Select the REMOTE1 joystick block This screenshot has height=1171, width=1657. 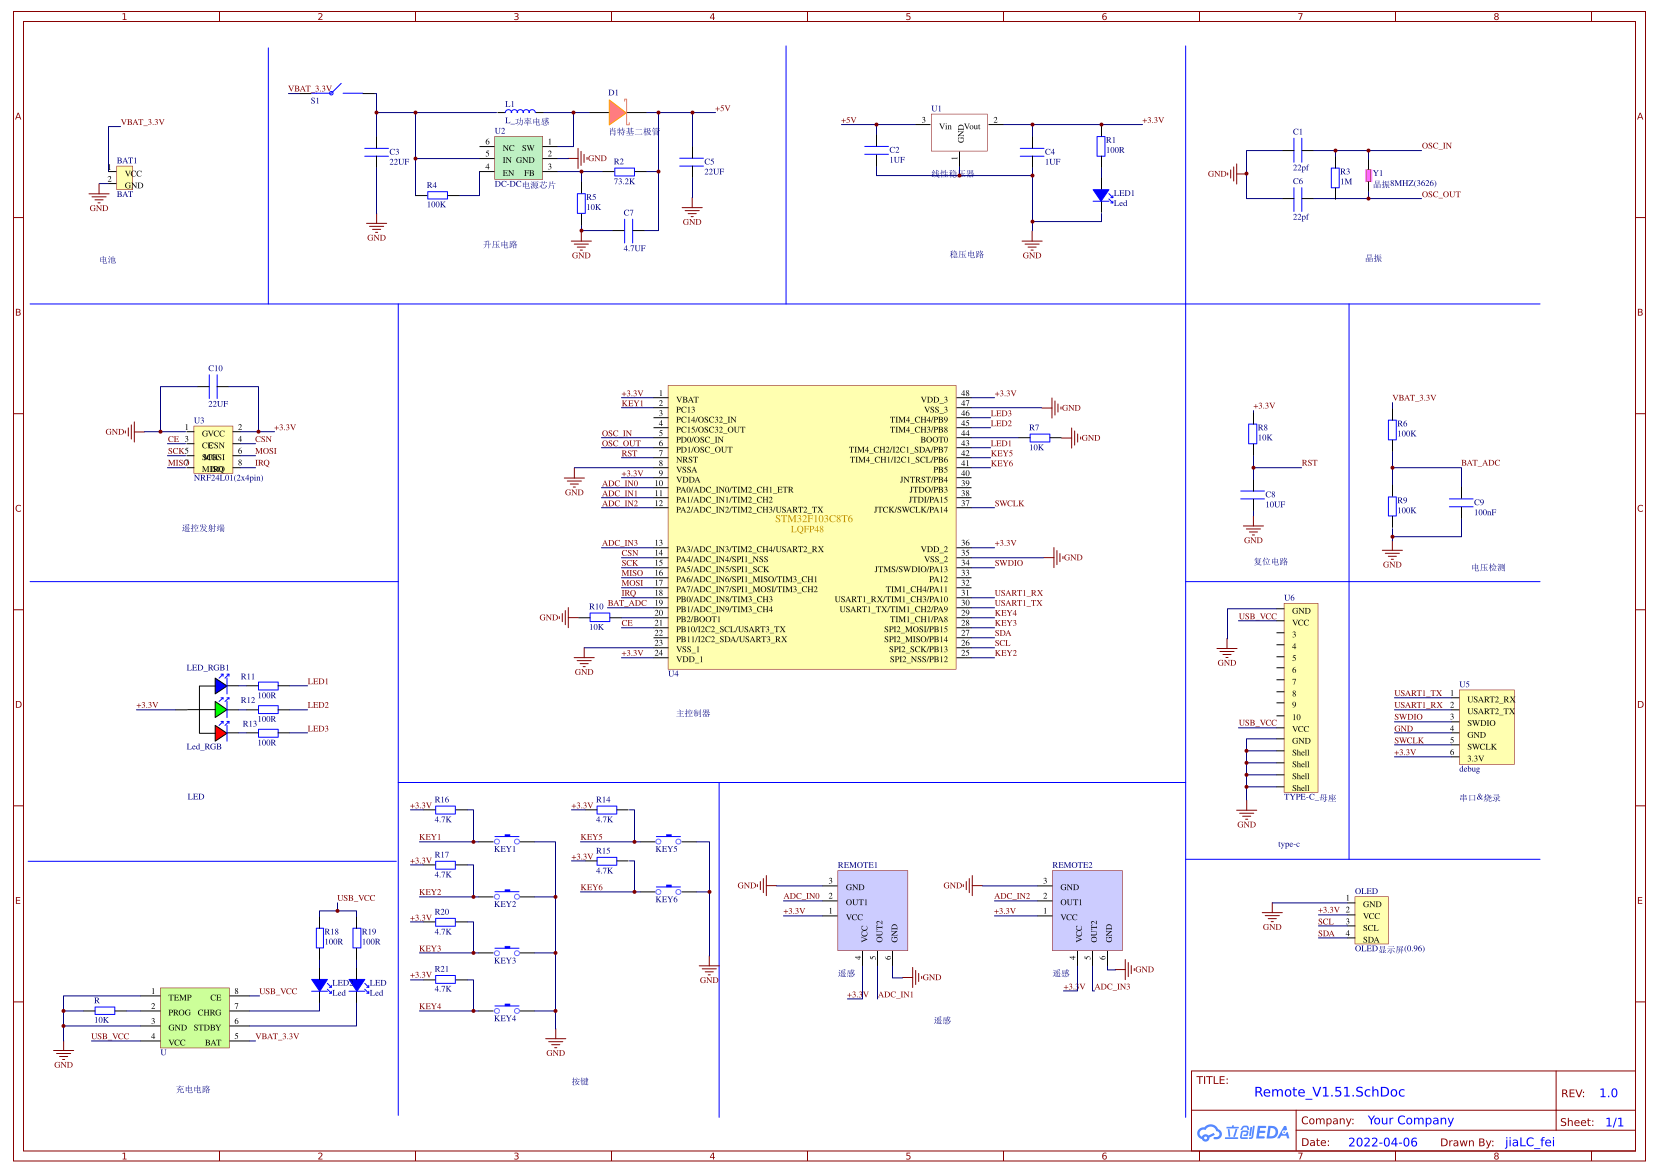872,910
